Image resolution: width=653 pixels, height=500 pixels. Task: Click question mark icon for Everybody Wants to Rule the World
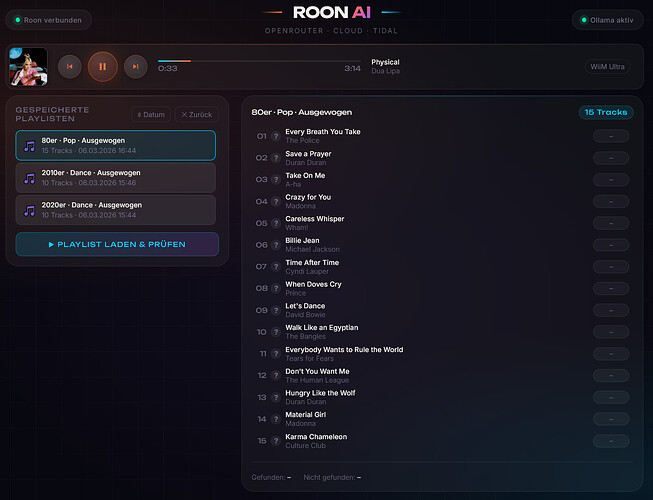pyautogui.click(x=276, y=354)
